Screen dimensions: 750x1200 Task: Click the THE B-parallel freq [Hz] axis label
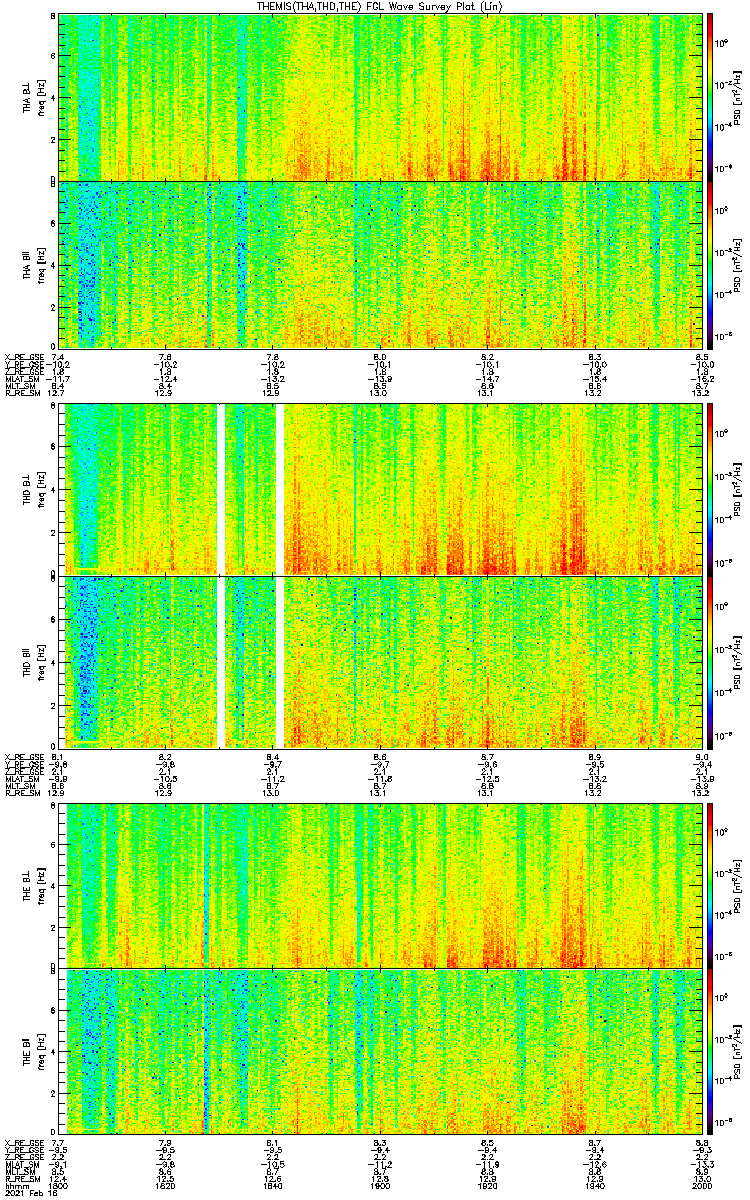41,1051
